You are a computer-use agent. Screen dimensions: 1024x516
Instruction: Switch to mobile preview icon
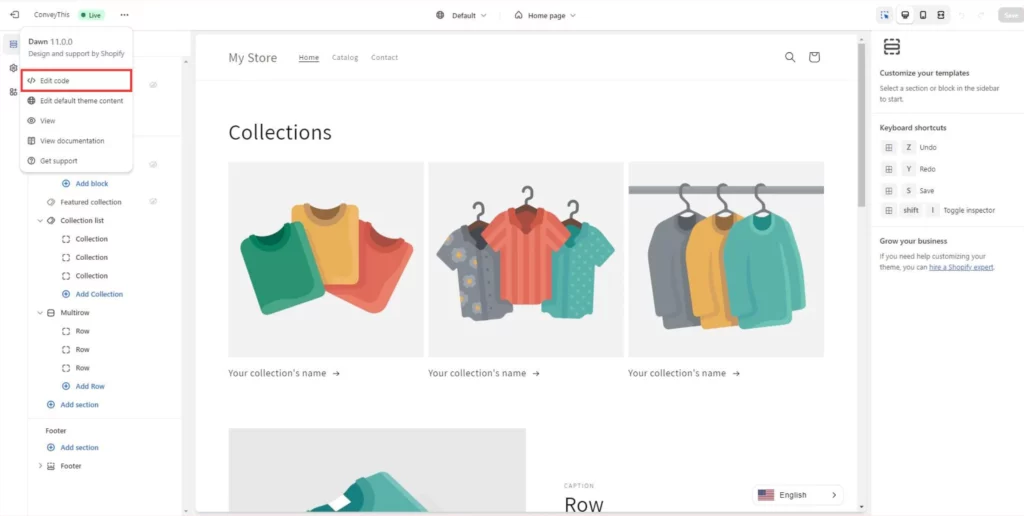pyautogui.click(x=923, y=15)
